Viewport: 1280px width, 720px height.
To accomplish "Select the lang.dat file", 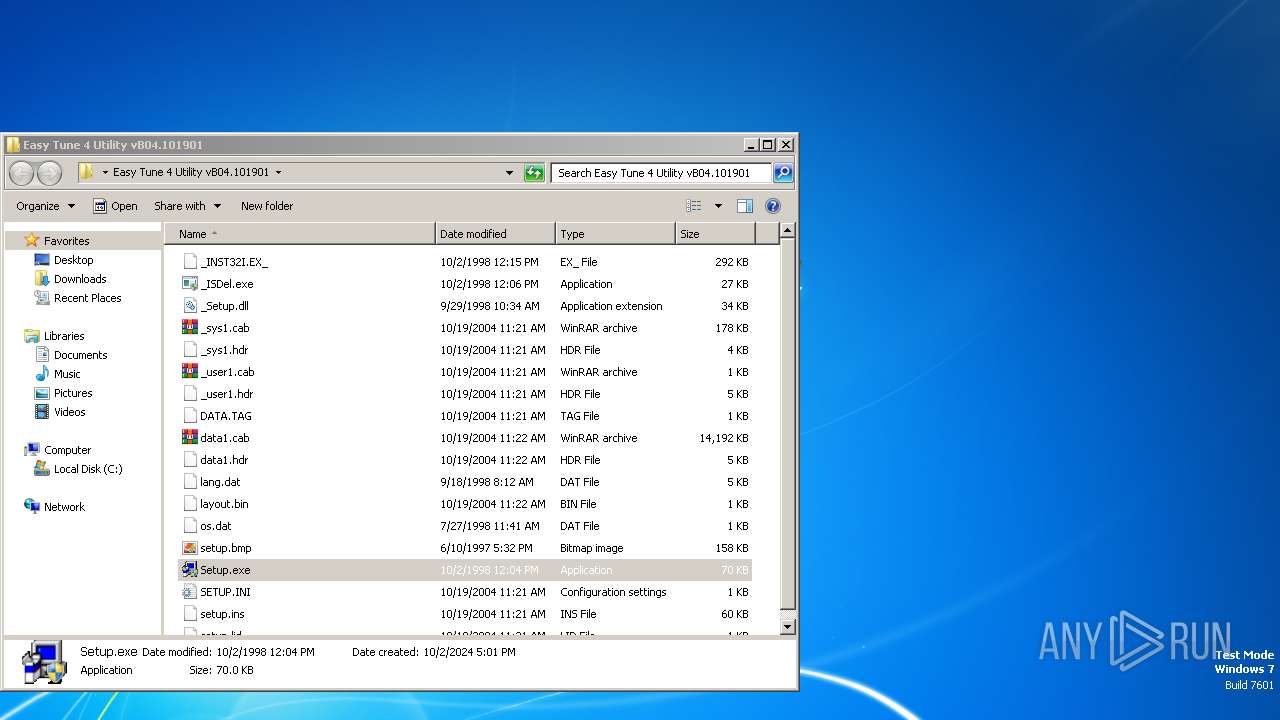I will coord(220,482).
